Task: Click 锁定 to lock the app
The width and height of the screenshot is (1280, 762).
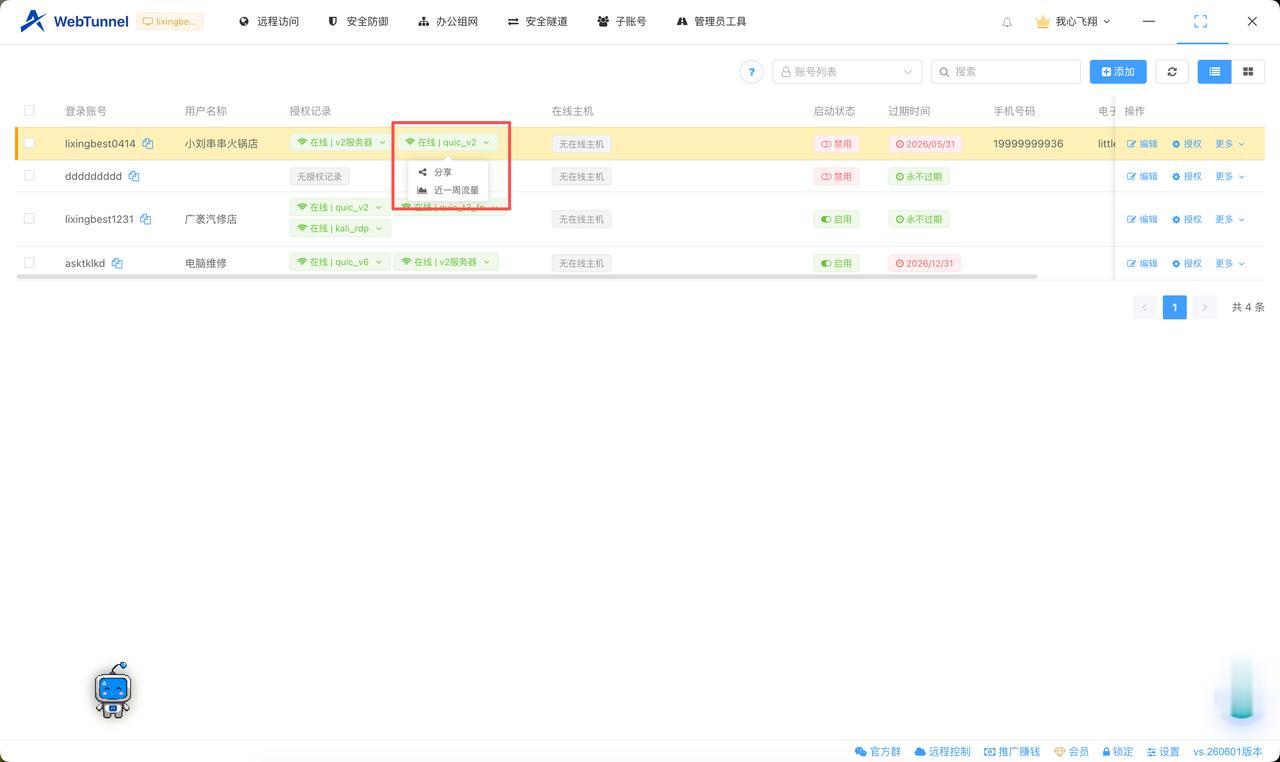Action: [x=1118, y=752]
